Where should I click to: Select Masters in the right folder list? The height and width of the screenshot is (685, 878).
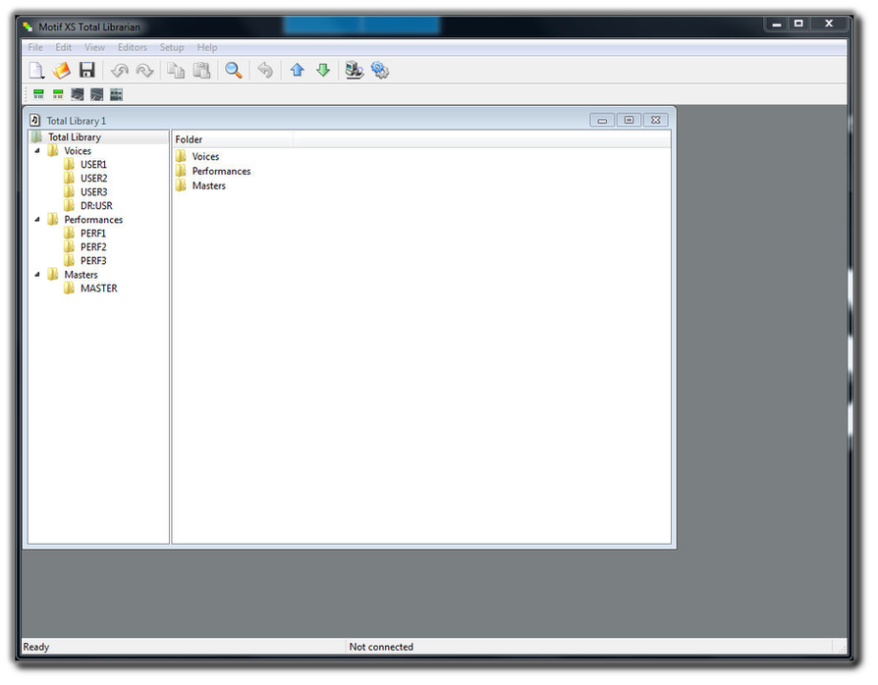(209, 186)
